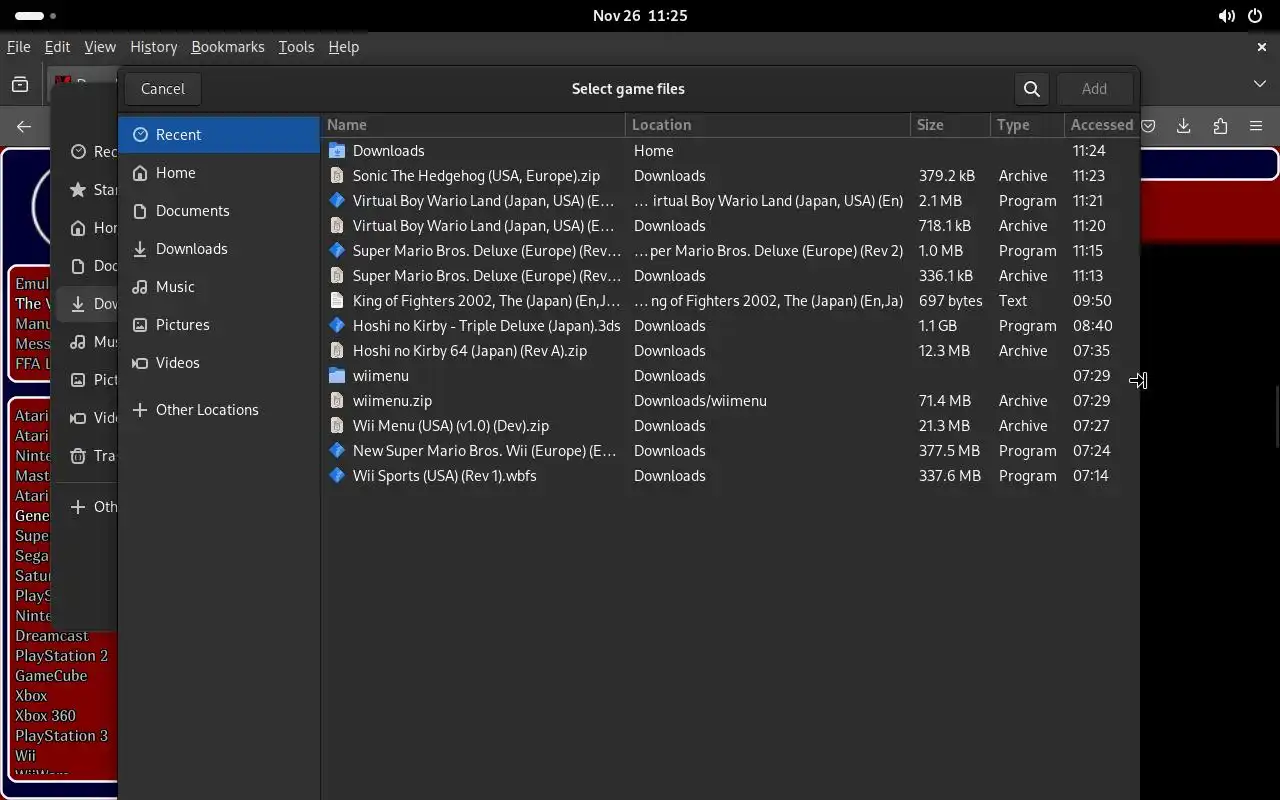This screenshot has width=1280, height=800.
Task: Click the Music note icon in sidebar
Action: point(140,286)
